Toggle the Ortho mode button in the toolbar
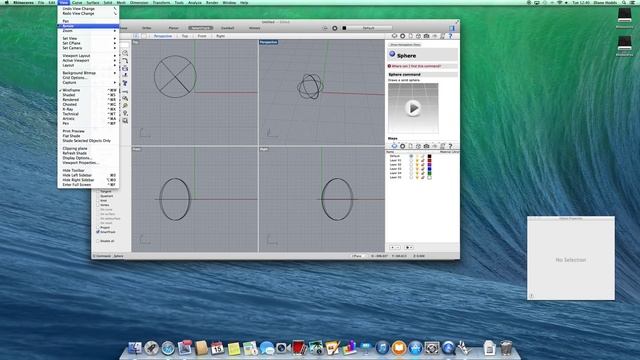 click(147, 28)
